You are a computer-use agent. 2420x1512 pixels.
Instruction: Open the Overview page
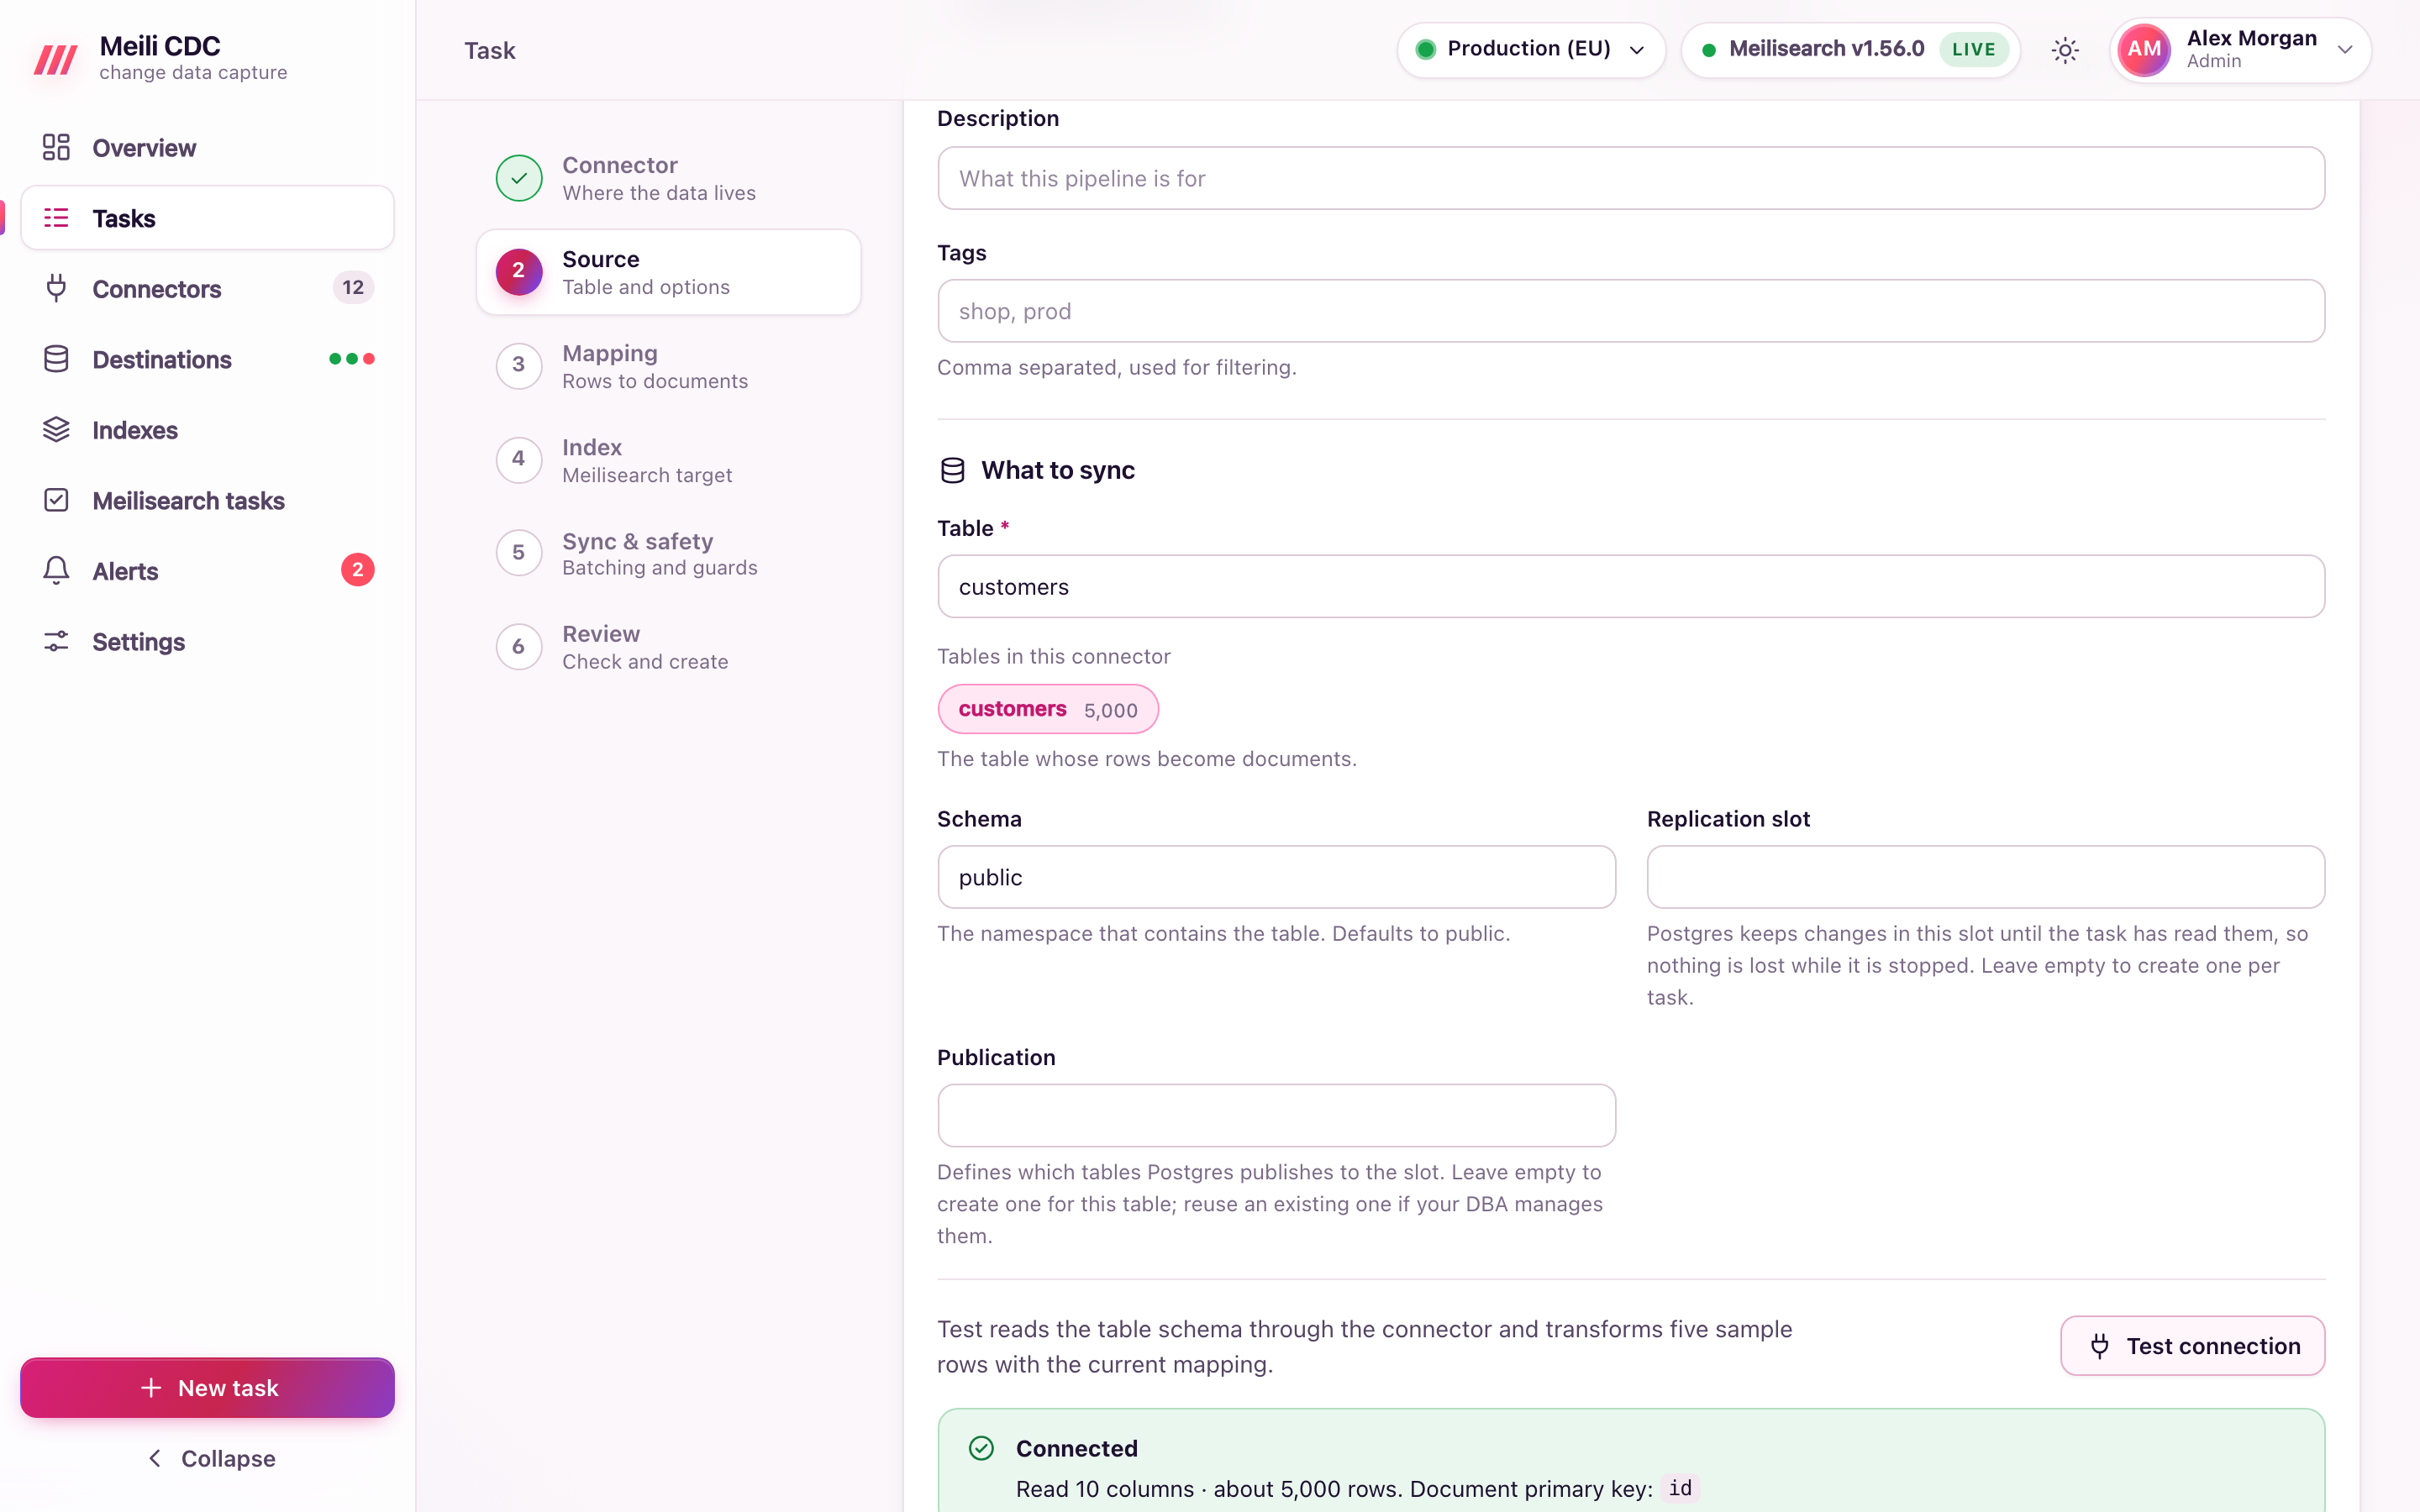(x=208, y=148)
